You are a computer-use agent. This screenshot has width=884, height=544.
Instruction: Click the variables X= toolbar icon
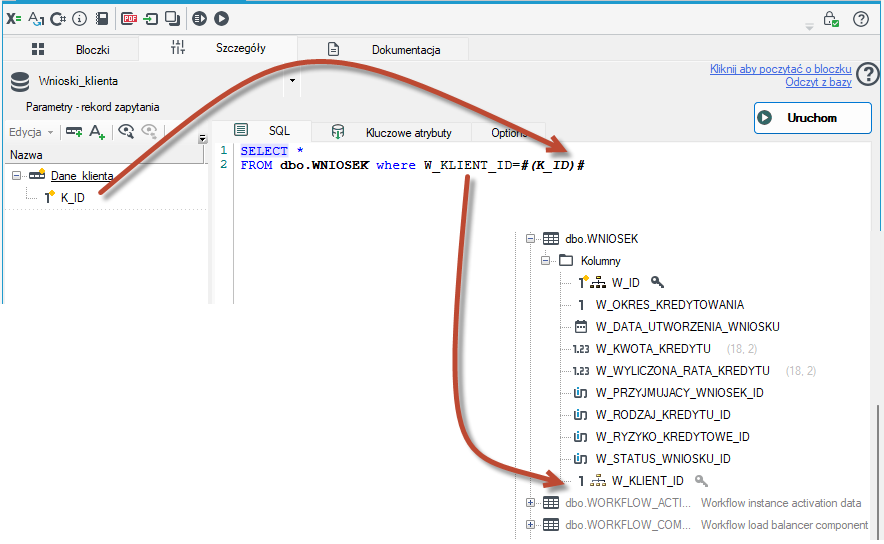pos(14,19)
